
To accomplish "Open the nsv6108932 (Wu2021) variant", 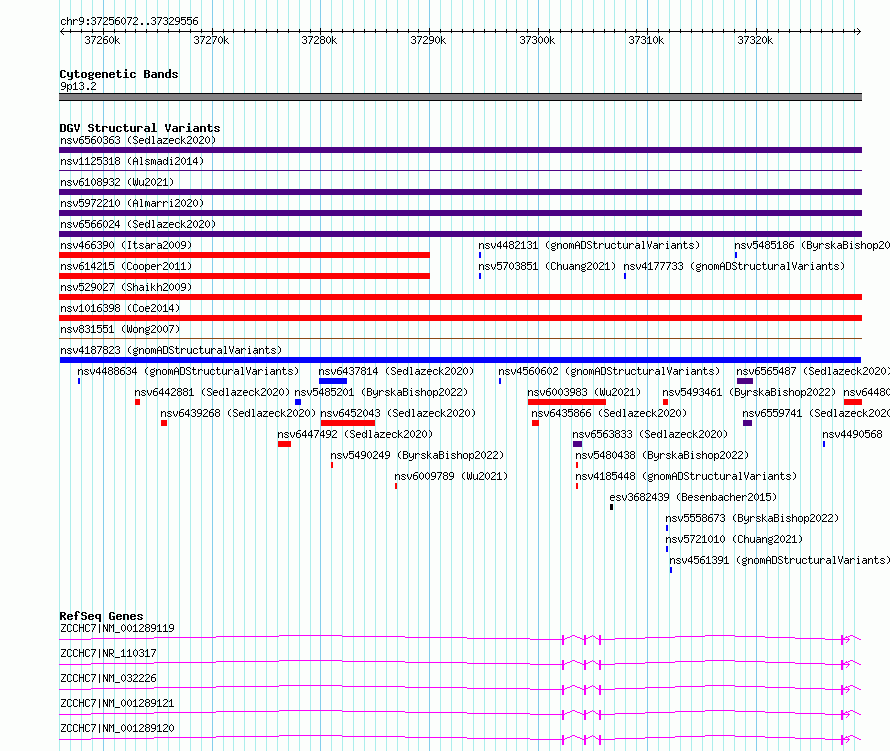I will coord(117,182).
